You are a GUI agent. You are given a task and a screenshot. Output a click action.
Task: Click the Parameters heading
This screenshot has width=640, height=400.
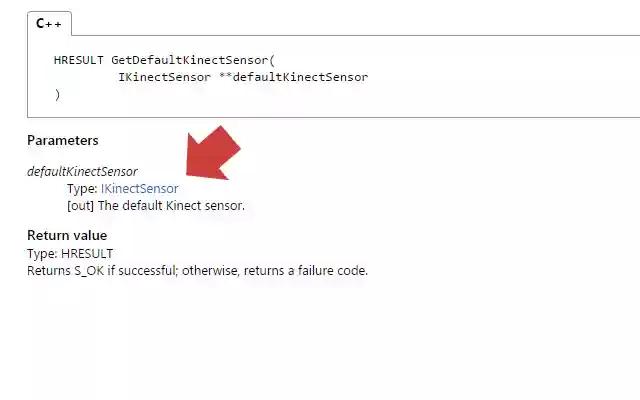(x=62, y=140)
